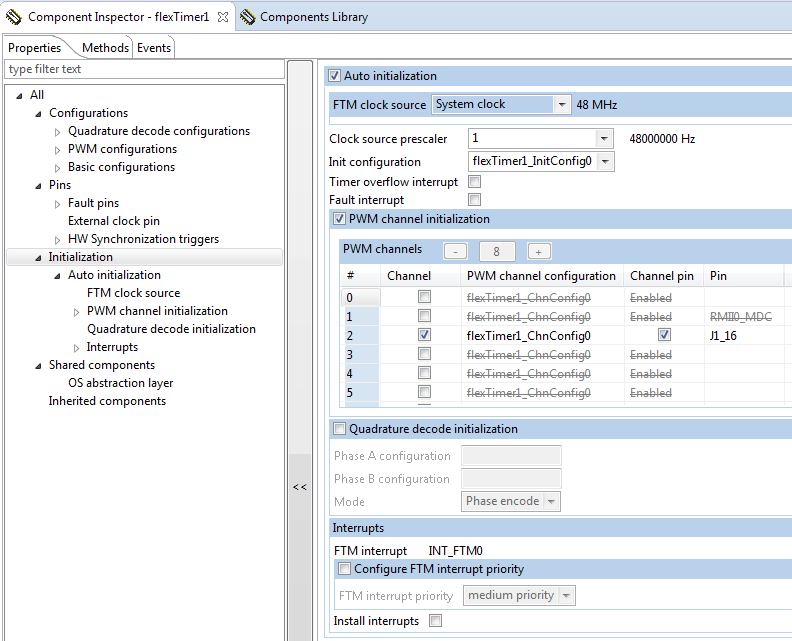Uncheck Channel pin checkbox for channel 2
Image resolution: width=792 pixels, height=641 pixels.
tap(664, 334)
